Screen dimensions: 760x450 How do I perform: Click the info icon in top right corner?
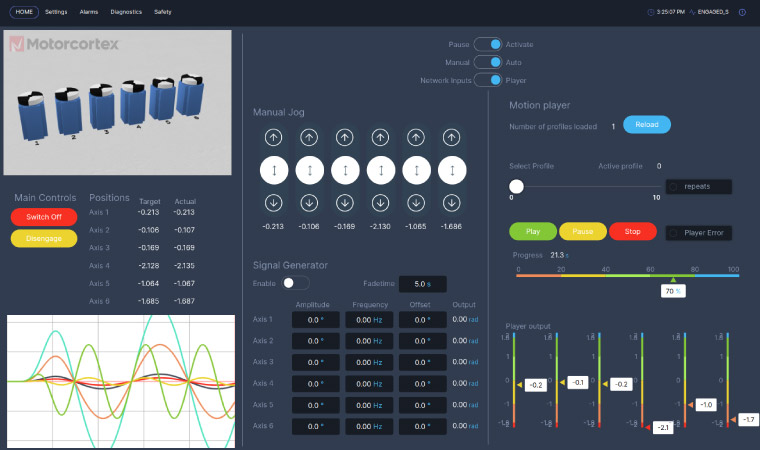(742, 12)
